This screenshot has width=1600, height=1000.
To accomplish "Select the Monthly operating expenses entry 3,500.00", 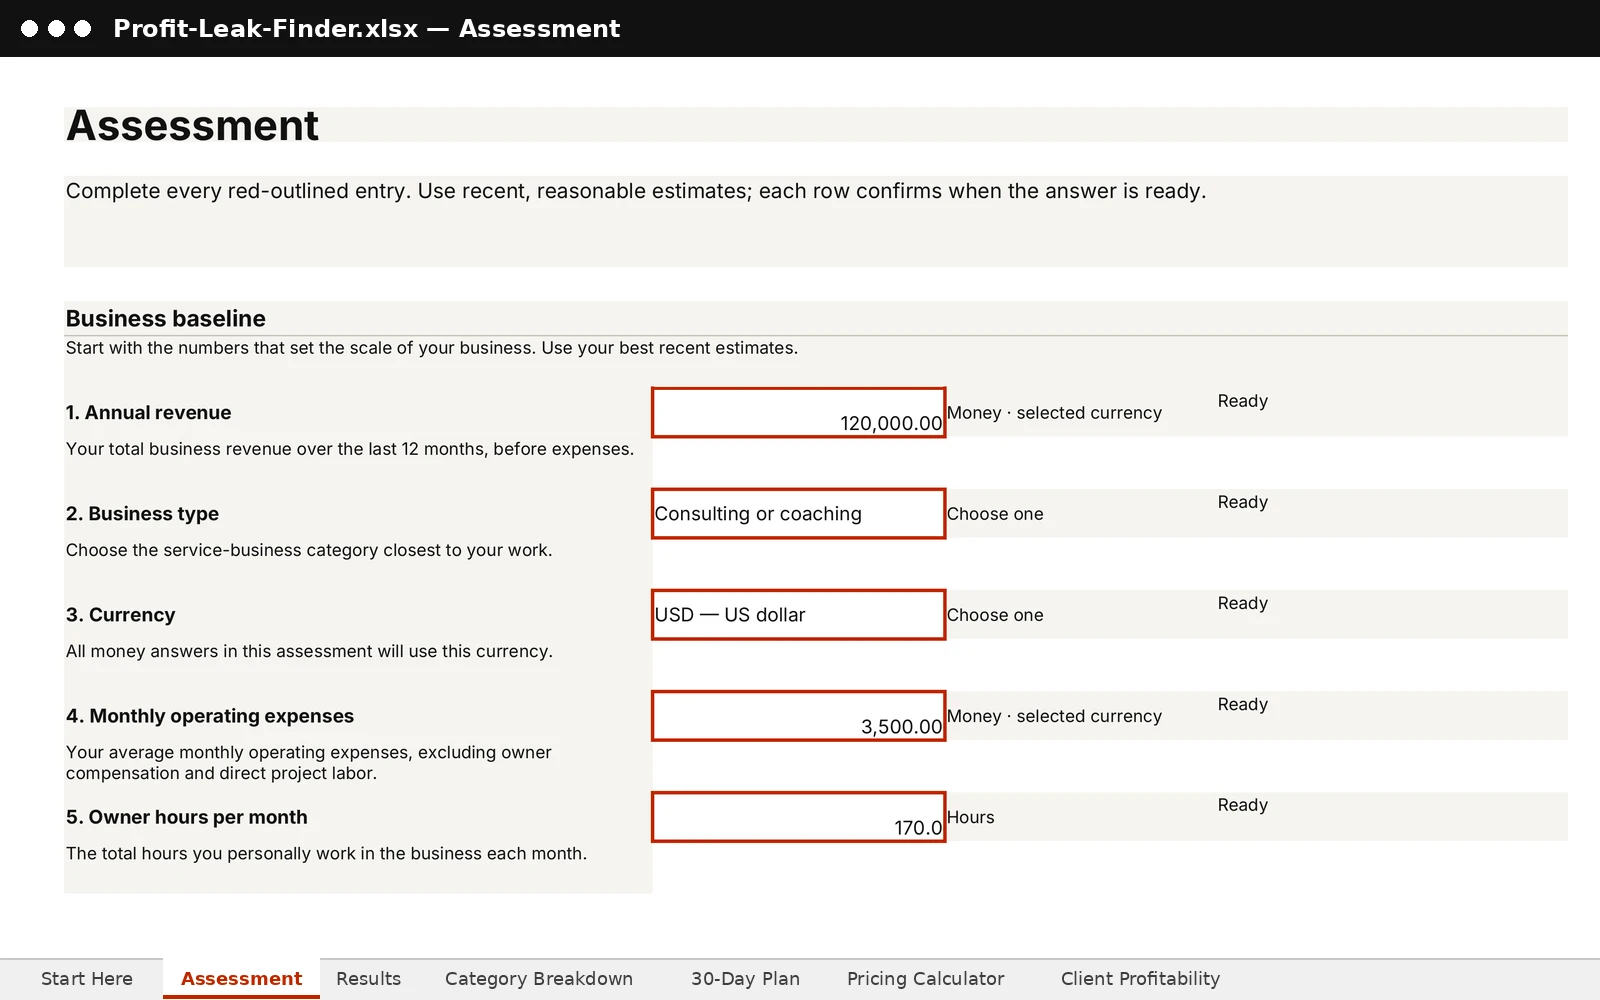I will click(798, 716).
